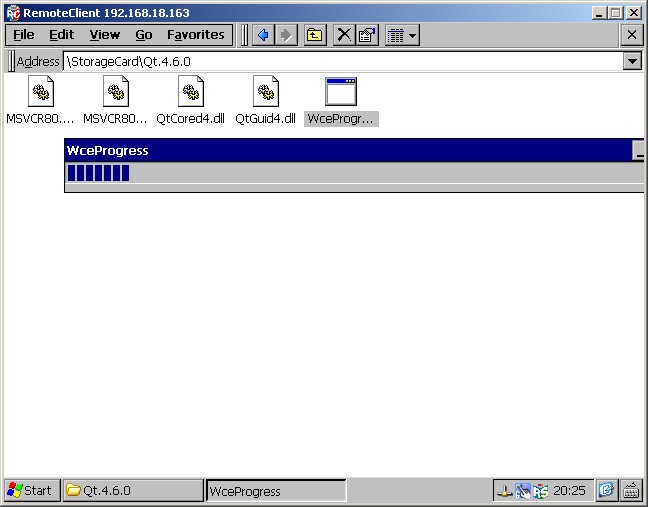Open the Favorites menu

195,35
